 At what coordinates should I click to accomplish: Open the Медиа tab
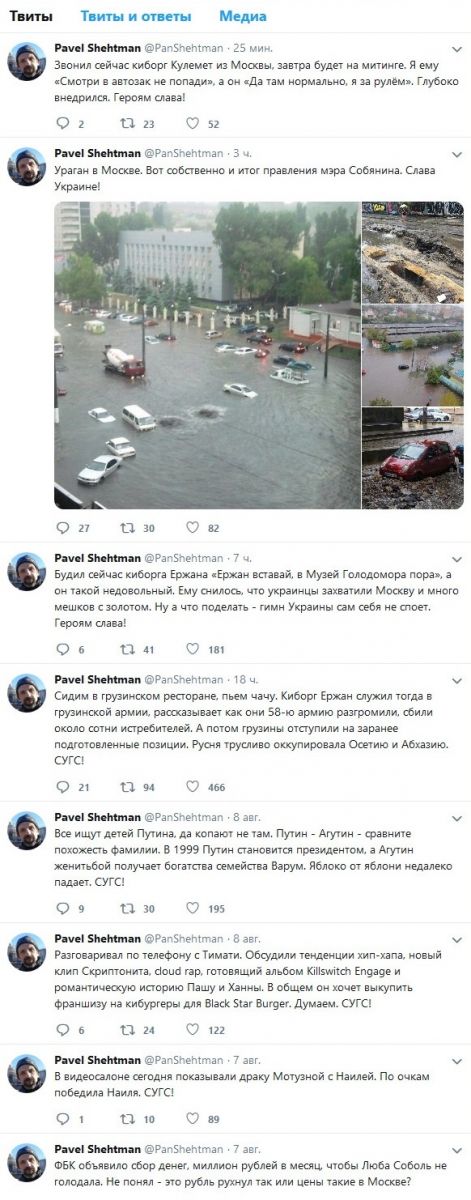click(x=242, y=17)
